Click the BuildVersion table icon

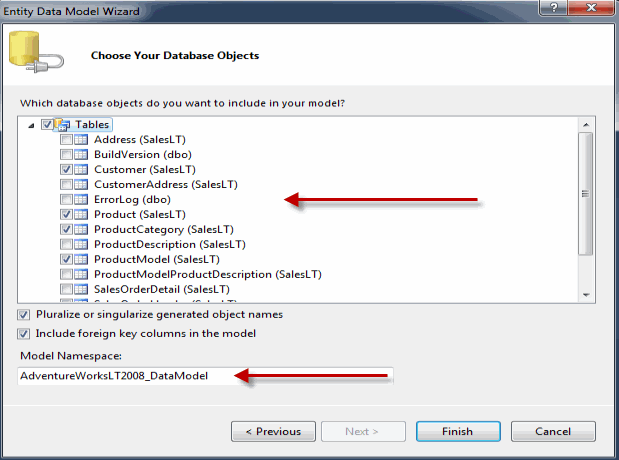[81, 154]
